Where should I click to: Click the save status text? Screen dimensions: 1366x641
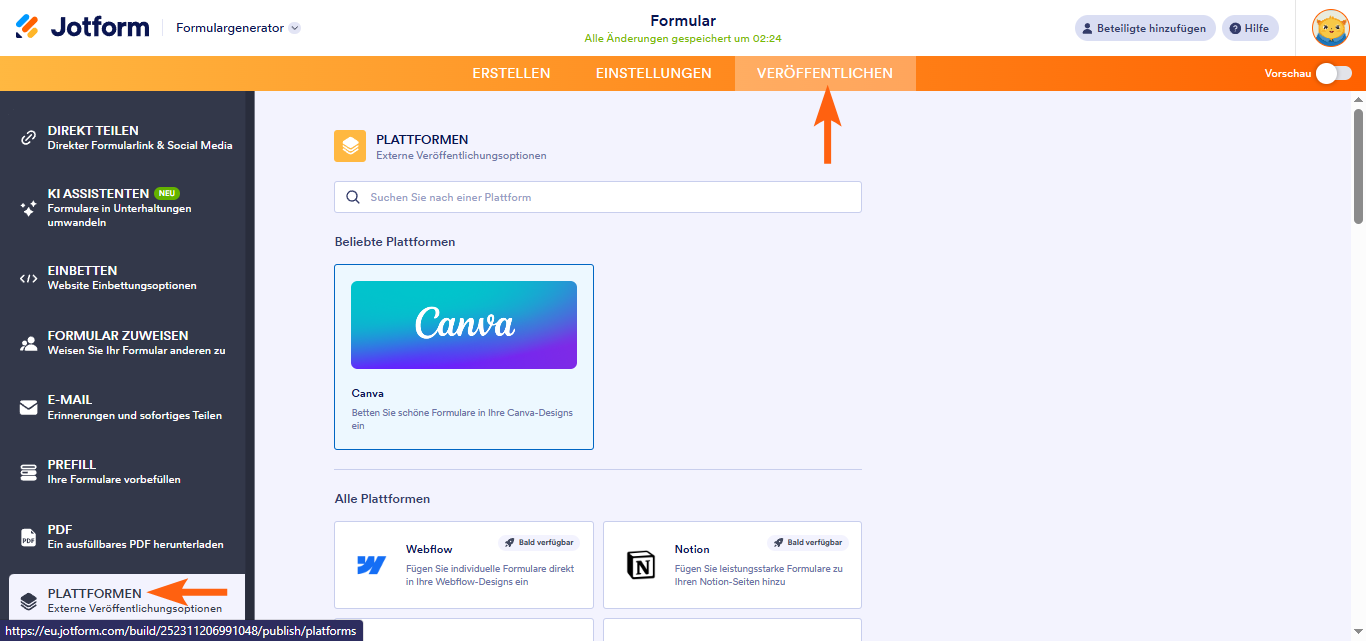click(683, 39)
